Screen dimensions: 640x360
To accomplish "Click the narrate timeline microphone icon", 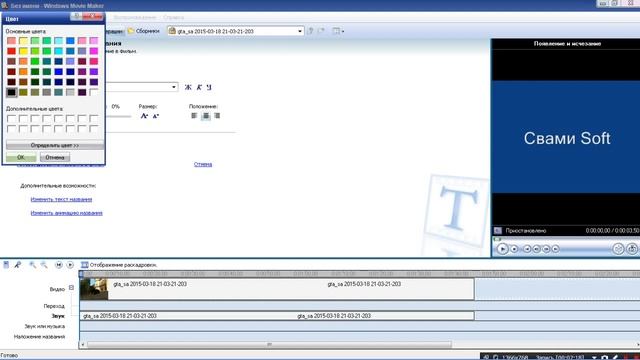I will (x=18, y=265).
